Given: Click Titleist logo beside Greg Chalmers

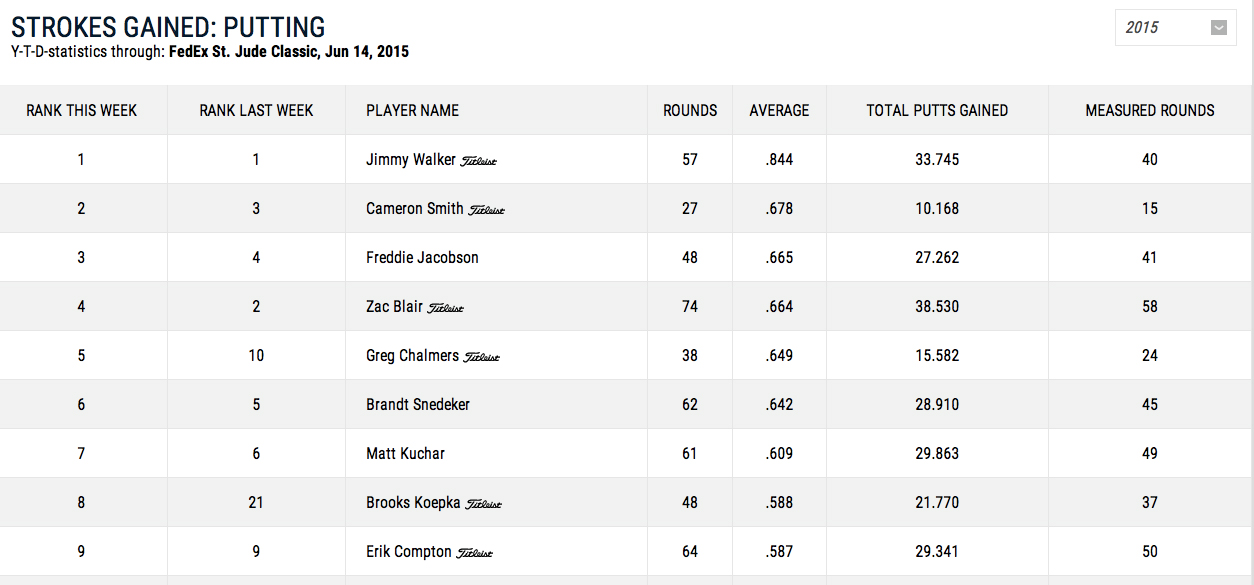Looking at the screenshot, I should click(482, 357).
